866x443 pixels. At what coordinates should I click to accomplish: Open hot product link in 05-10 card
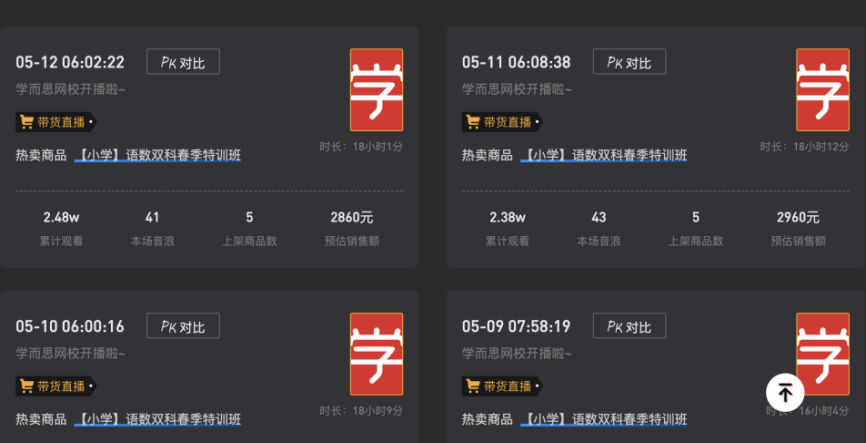point(157,419)
